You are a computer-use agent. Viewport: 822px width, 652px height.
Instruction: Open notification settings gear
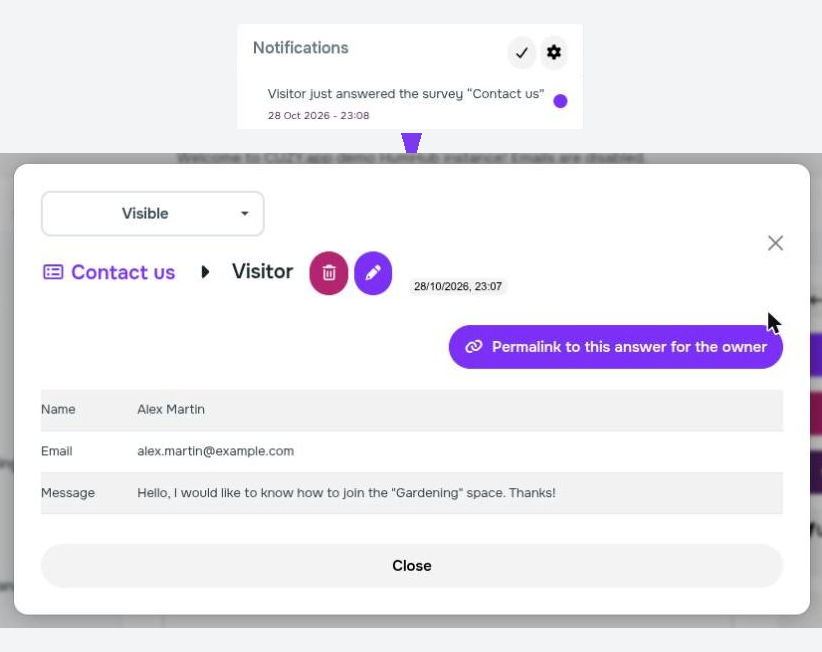pos(554,52)
